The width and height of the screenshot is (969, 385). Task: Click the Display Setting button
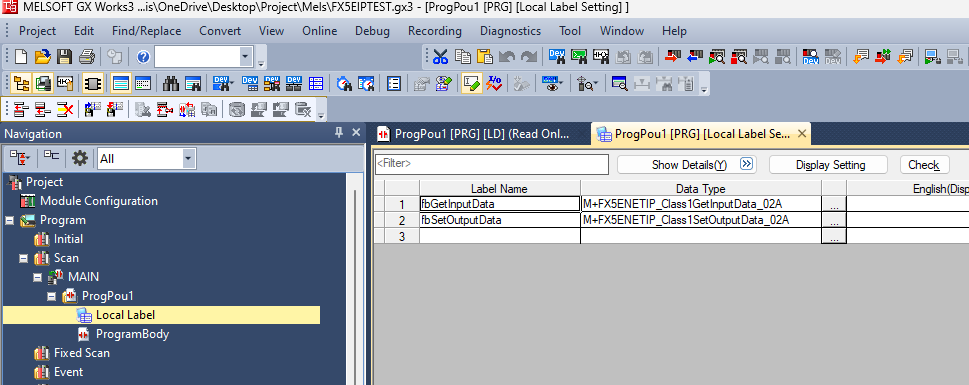coord(829,165)
